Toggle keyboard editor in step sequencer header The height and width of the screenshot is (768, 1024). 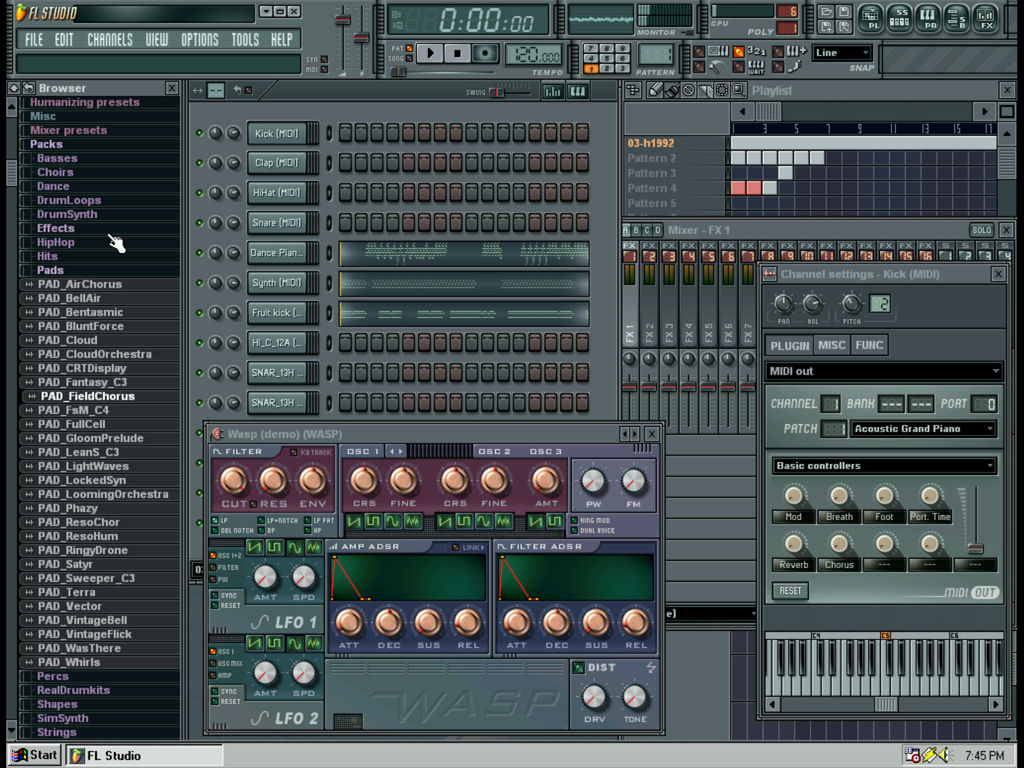[x=578, y=91]
